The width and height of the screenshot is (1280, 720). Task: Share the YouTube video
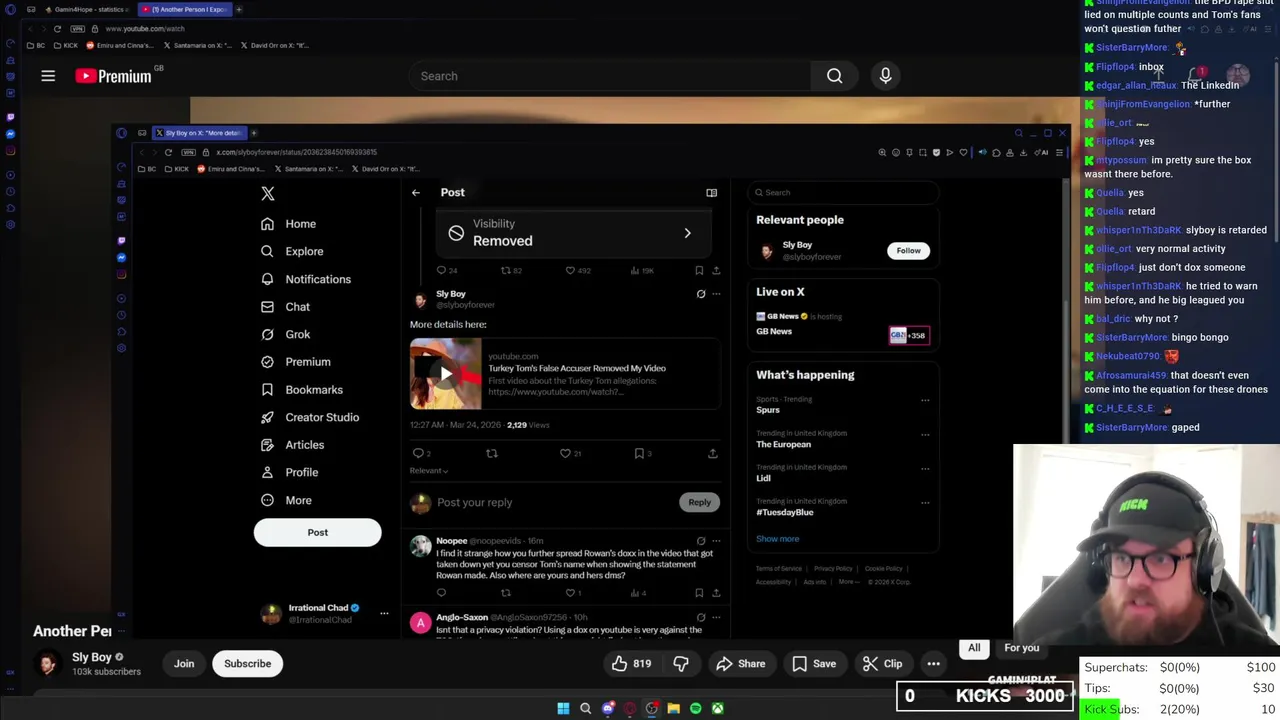tap(741, 664)
